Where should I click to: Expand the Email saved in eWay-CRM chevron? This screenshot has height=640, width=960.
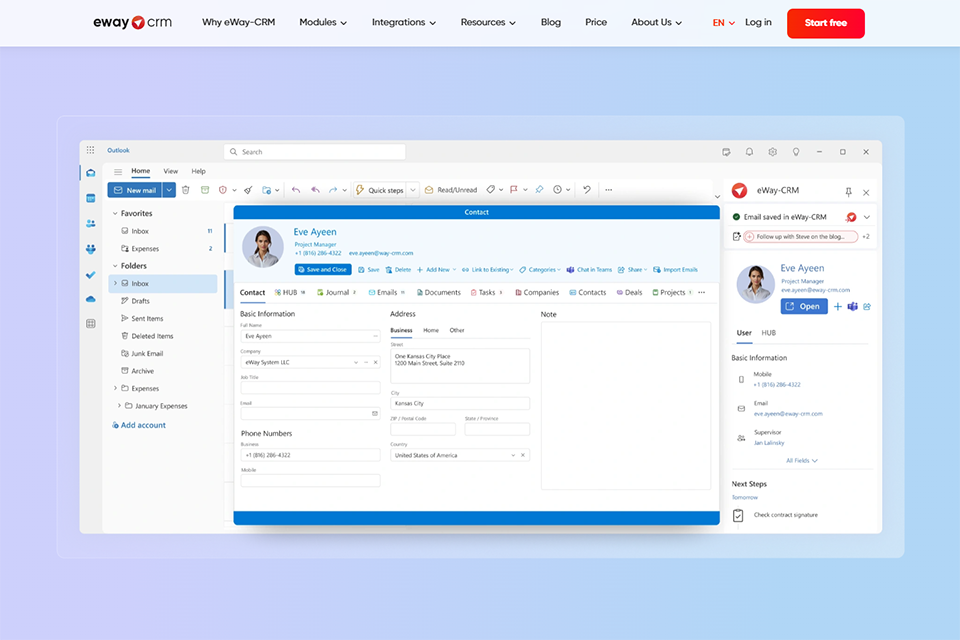pos(867,217)
